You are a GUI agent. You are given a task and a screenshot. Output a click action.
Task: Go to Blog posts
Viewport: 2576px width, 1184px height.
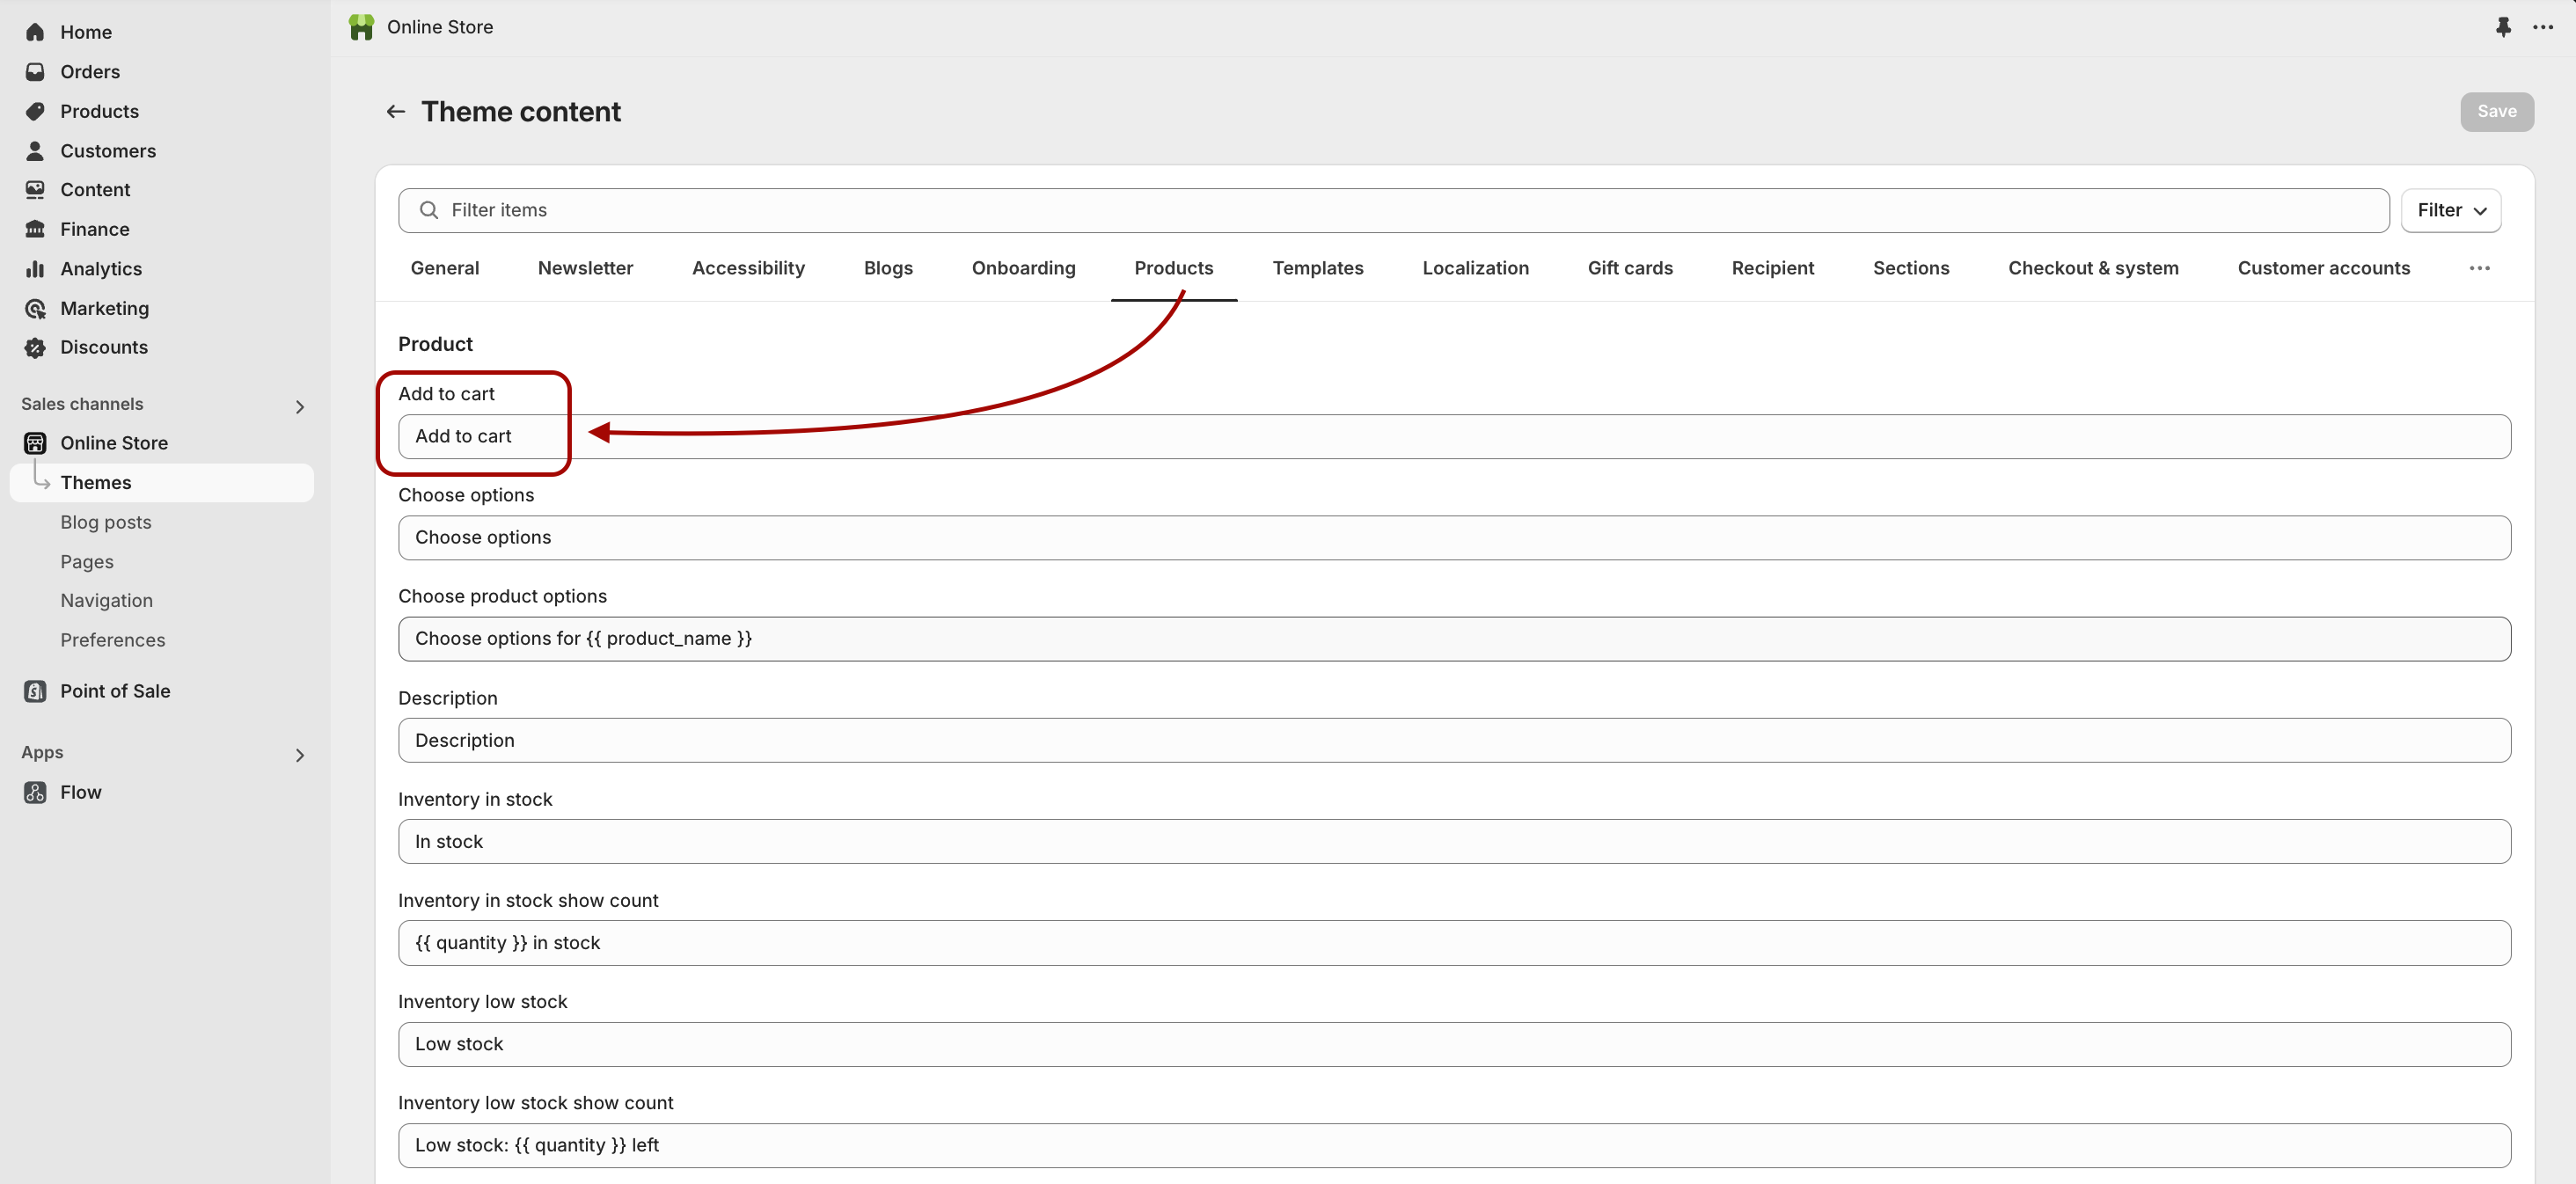(x=106, y=522)
